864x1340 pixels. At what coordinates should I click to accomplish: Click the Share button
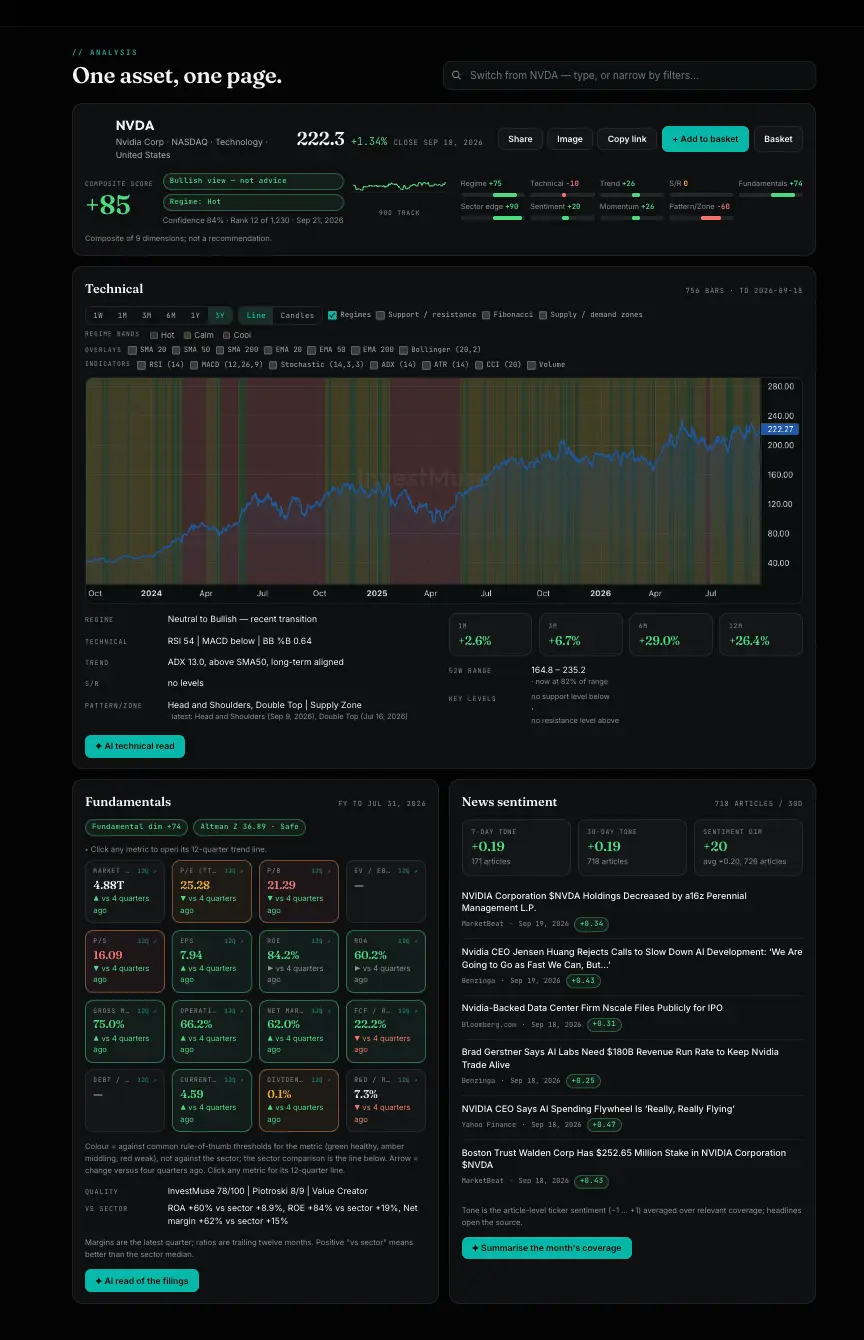(520, 139)
